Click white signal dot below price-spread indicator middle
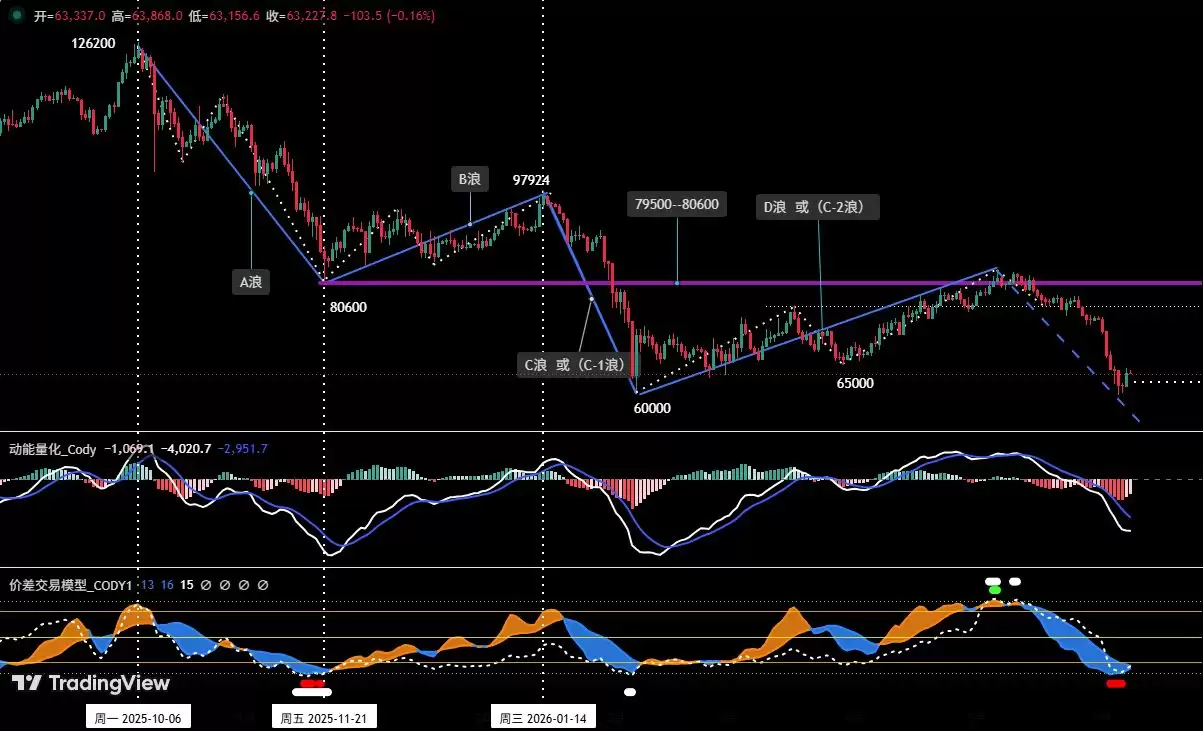 click(629, 691)
